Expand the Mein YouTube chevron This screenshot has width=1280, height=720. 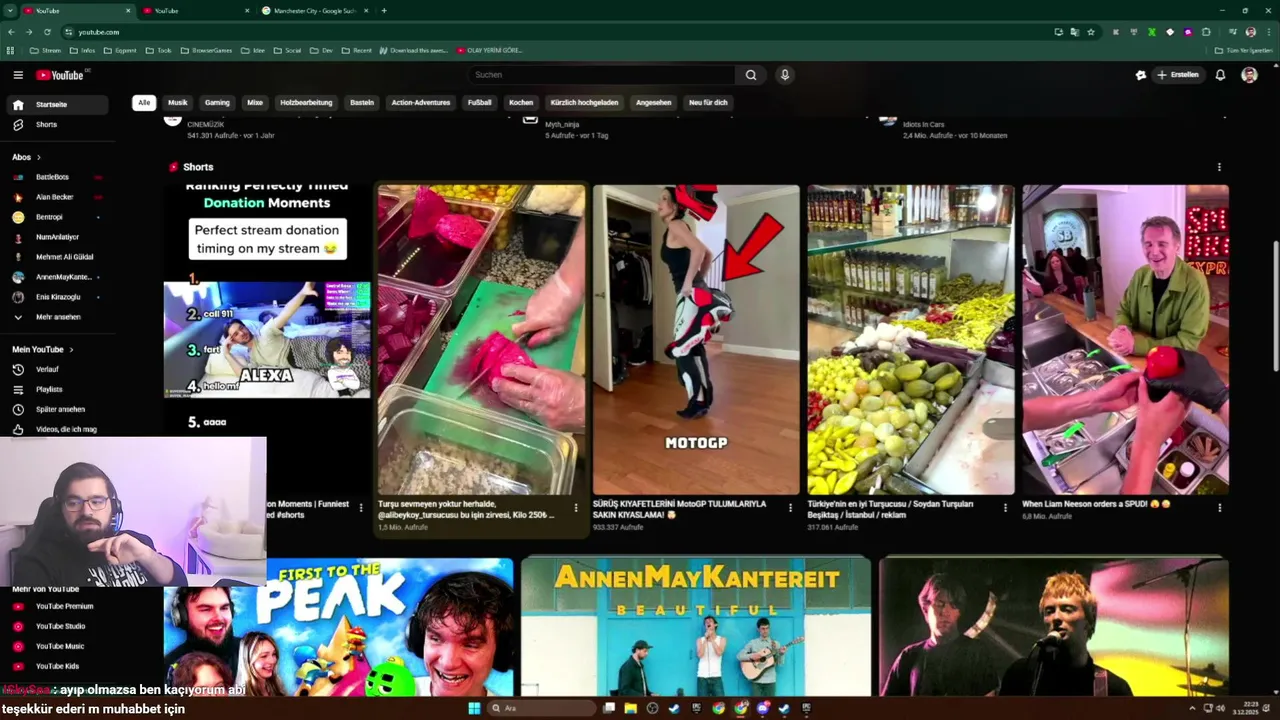[x=71, y=349]
